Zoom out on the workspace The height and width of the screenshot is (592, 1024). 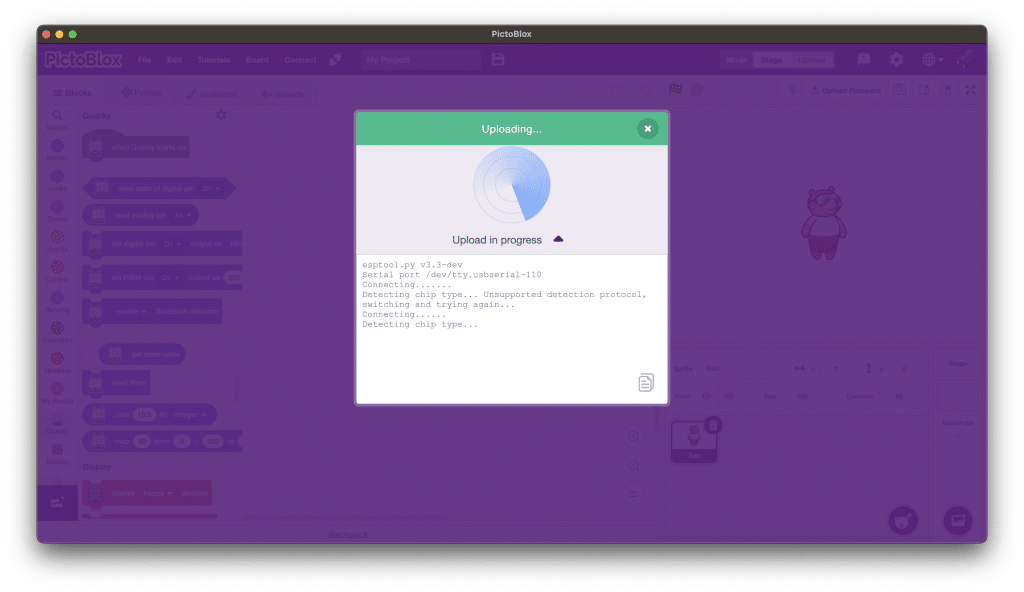pos(633,465)
